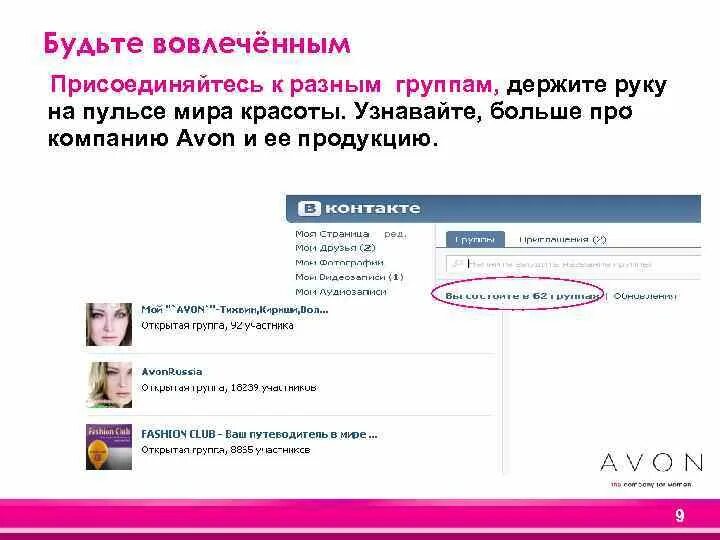Image resolution: width=720 pixels, height=540 pixels.
Task: Click the ВКонтакте logo in header
Action: (x=359, y=208)
